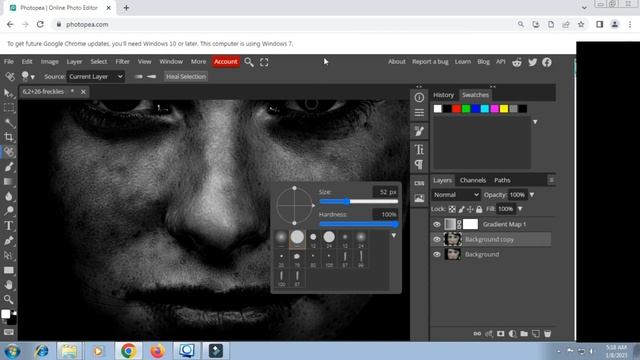Add raster mask icon
Screen dimensions: 640x360
click(500, 334)
